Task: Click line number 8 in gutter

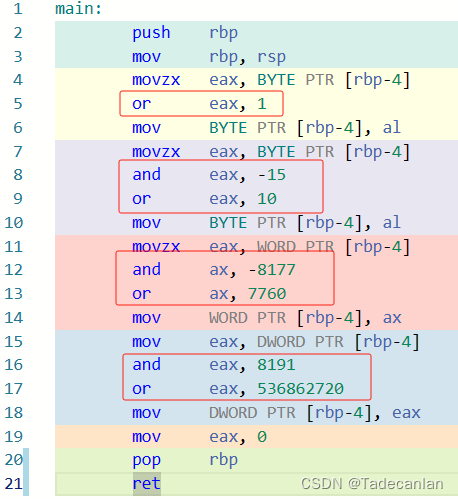Action: 18,175
